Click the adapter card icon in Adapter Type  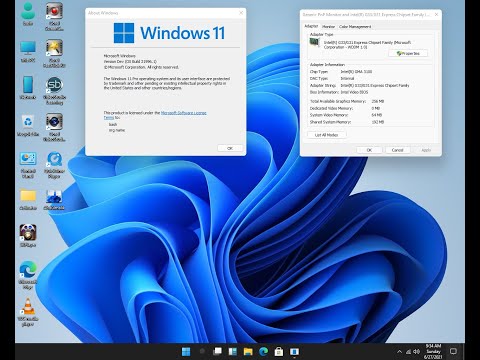(x=314, y=43)
